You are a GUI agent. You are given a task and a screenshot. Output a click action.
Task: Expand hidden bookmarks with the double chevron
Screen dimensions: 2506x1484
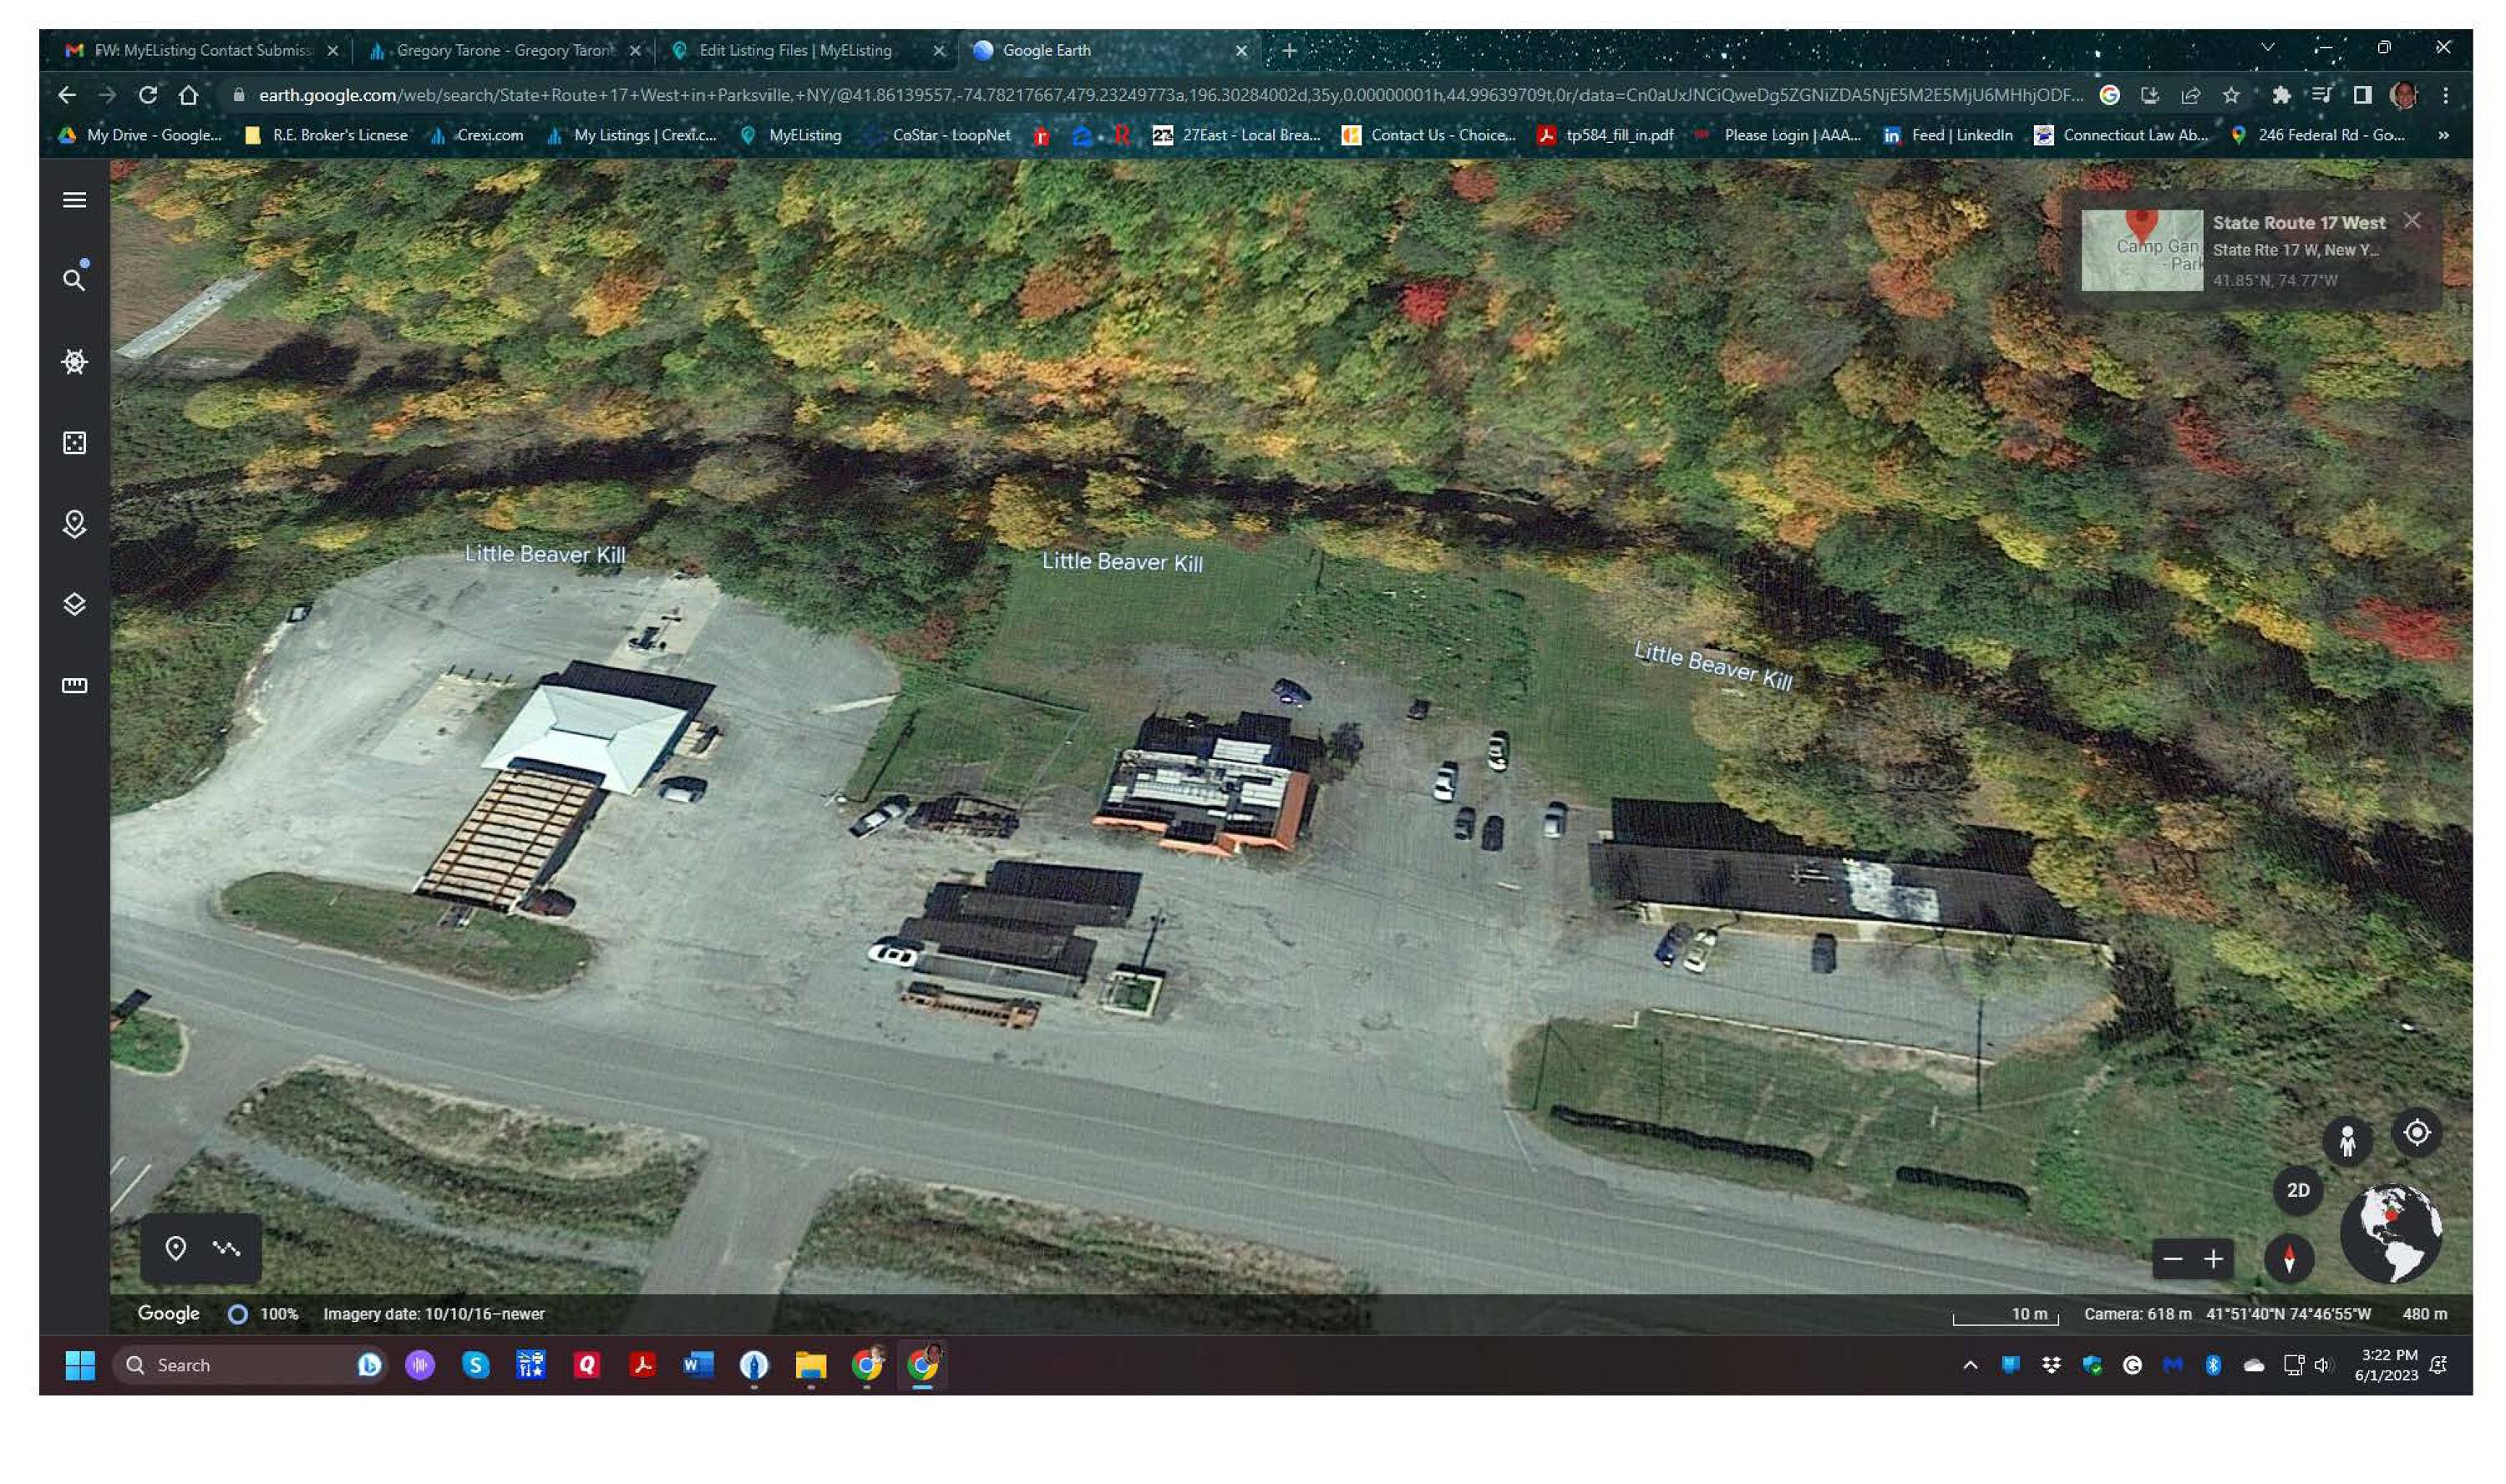pos(2443,135)
